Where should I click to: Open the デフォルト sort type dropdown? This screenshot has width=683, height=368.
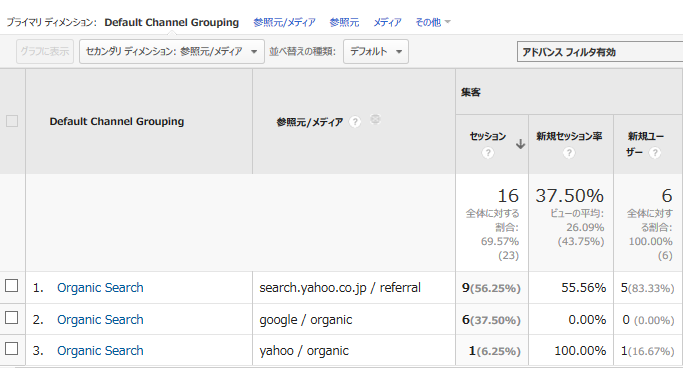click(375, 51)
